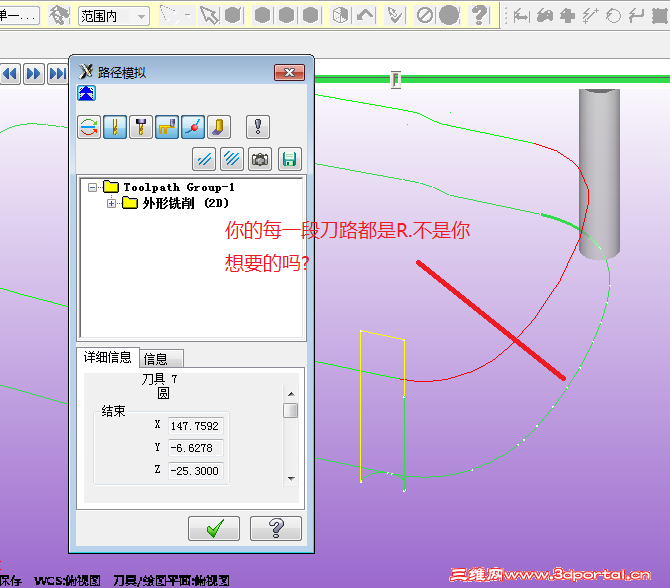
Task: Click the details panel scrollbar thumb
Action: coord(291,411)
